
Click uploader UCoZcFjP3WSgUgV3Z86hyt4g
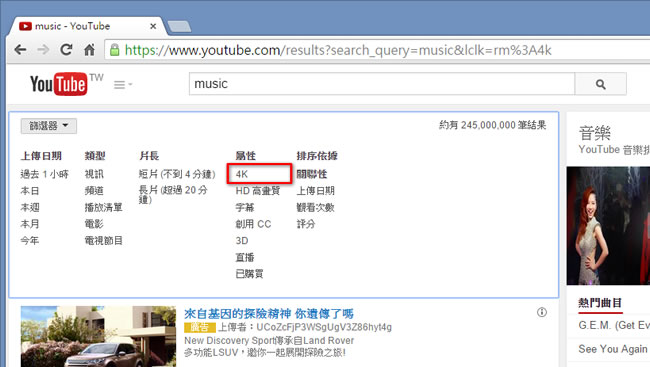[x=324, y=327]
